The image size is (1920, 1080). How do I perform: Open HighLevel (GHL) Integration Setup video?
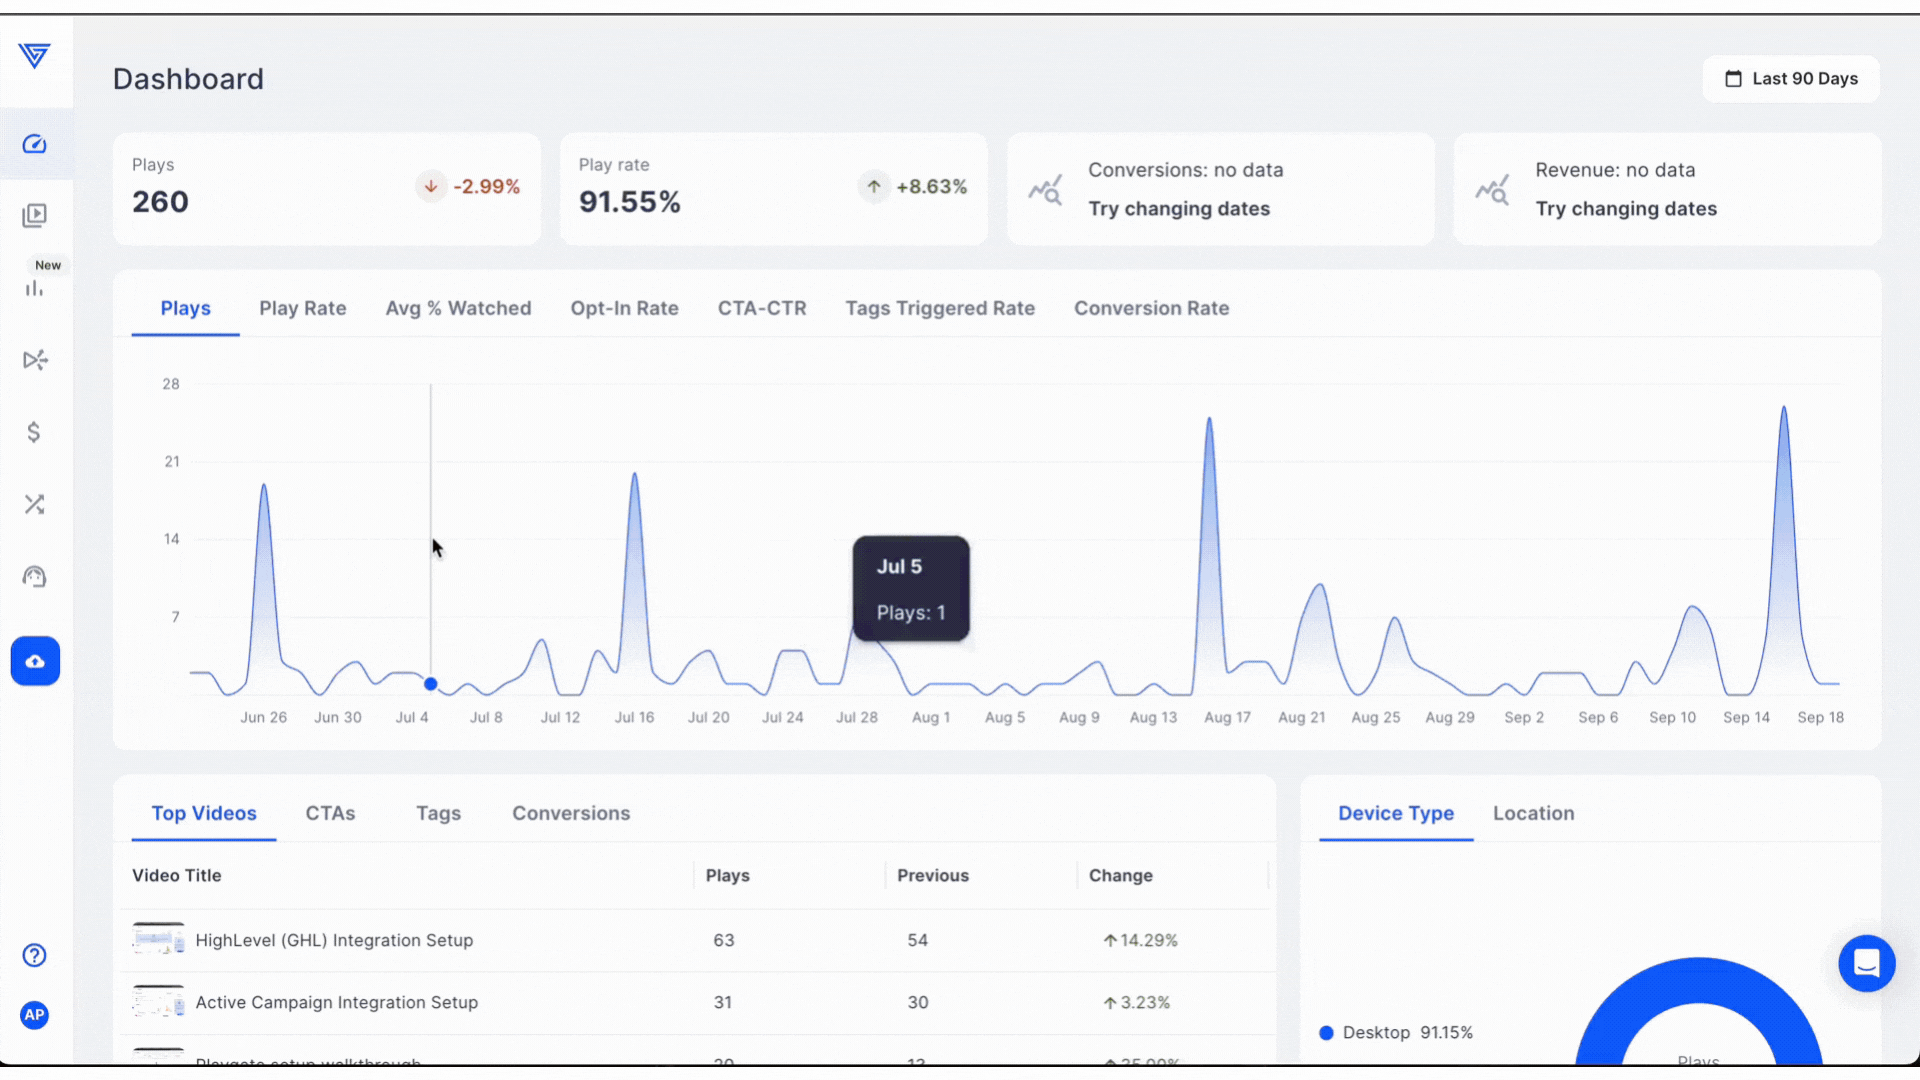coord(334,940)
